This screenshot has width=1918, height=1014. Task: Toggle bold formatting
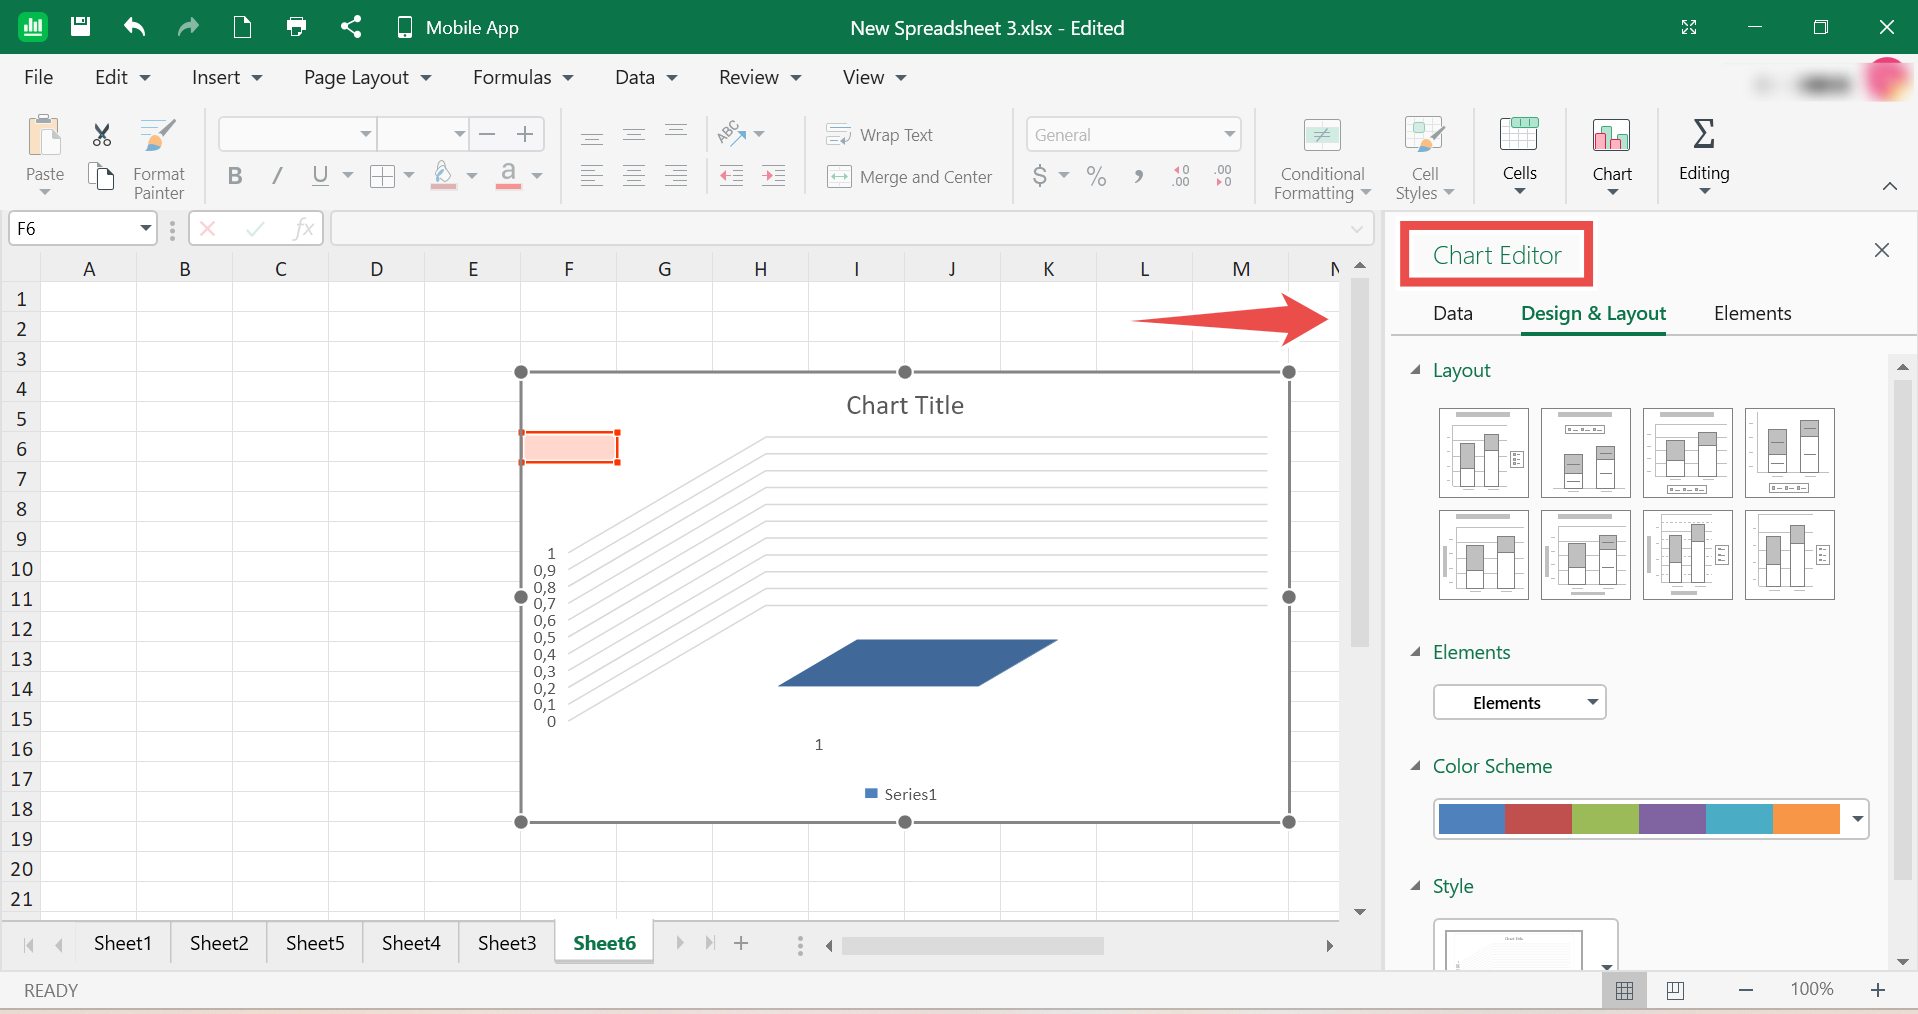(235, 176)
